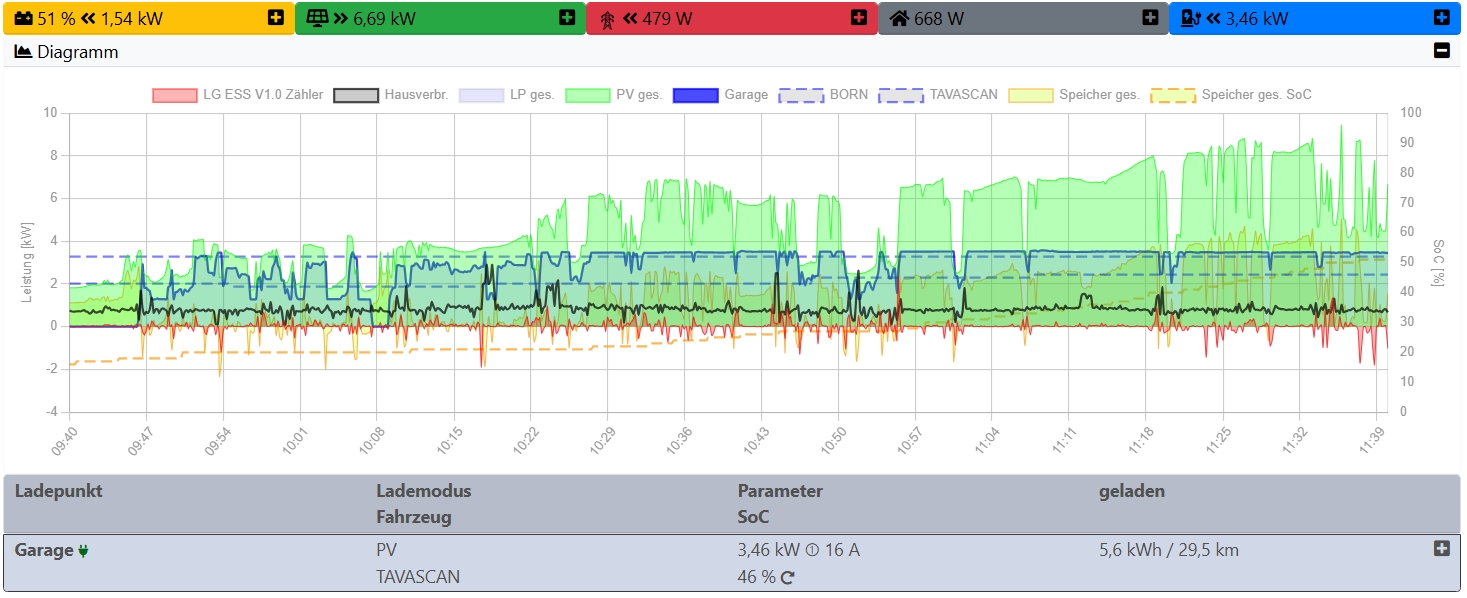1467x598 pixels.
Task: Expand the green PV 6,69 kW card plus
Action: coord(567,17)
